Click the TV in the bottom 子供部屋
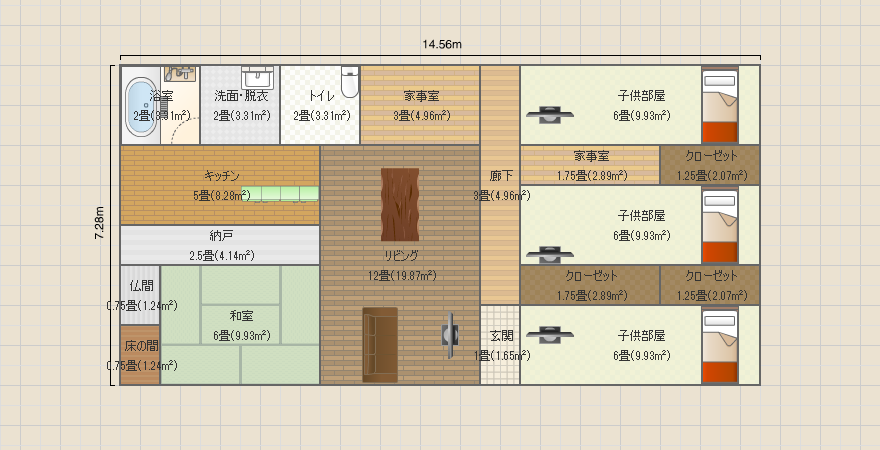 (x=548, y=334)
